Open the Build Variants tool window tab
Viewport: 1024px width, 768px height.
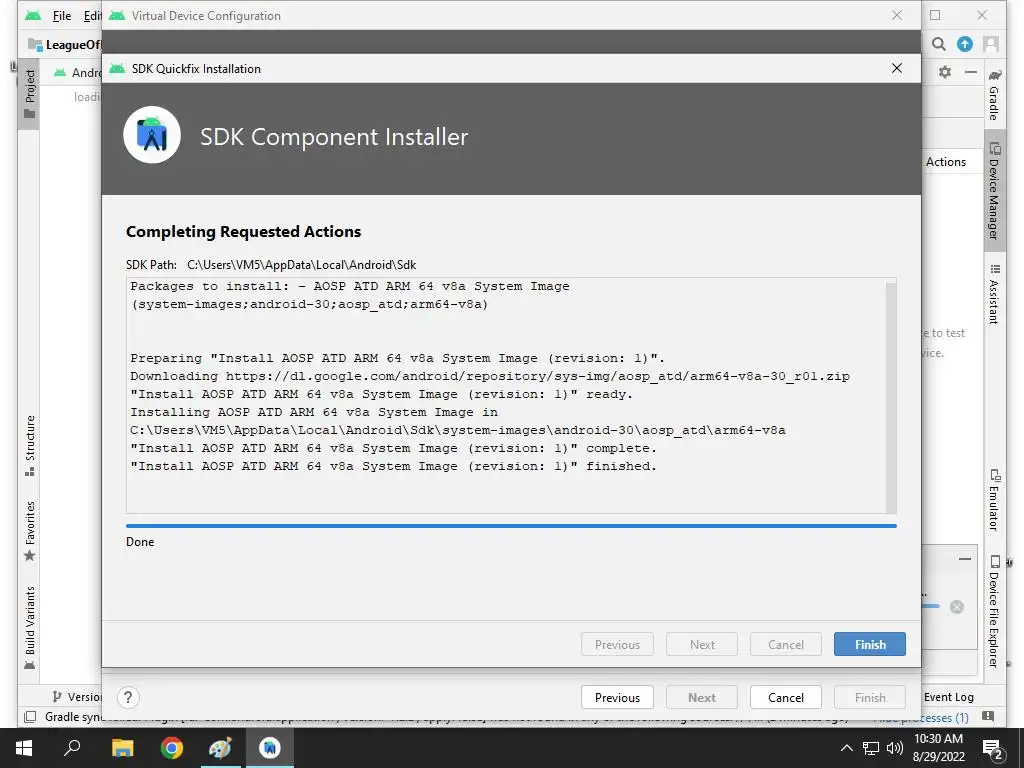pyautogui.click(x=29, y=627)
